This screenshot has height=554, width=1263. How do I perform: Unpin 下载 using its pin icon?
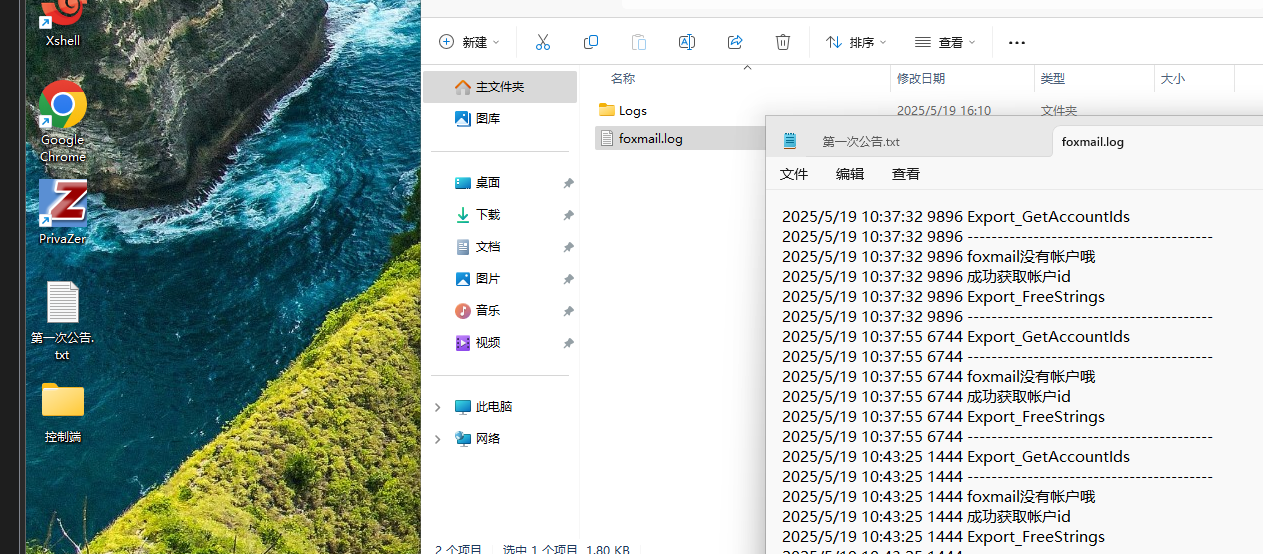pyautogui.click(x=568, y=216)
